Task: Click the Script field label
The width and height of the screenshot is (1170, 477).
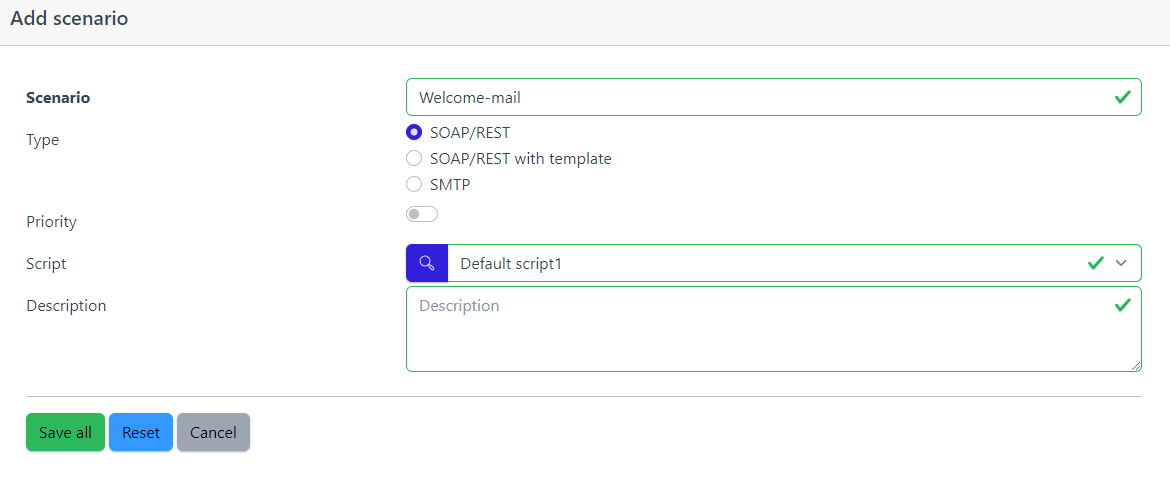Action: coord(46,264)
